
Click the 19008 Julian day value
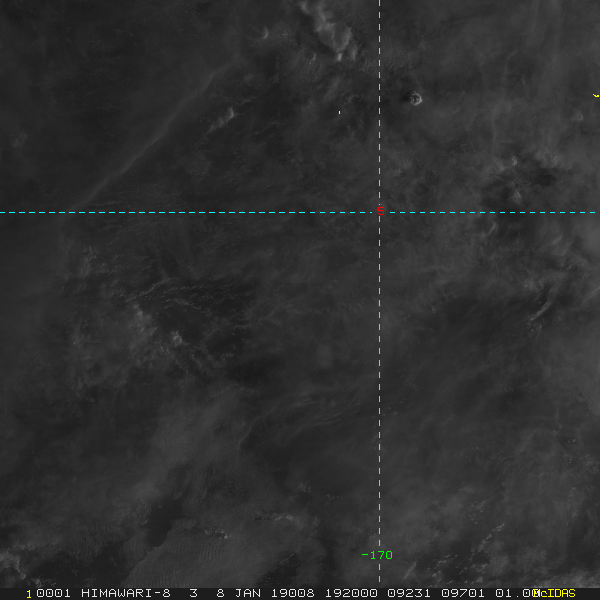pos(293,593)
